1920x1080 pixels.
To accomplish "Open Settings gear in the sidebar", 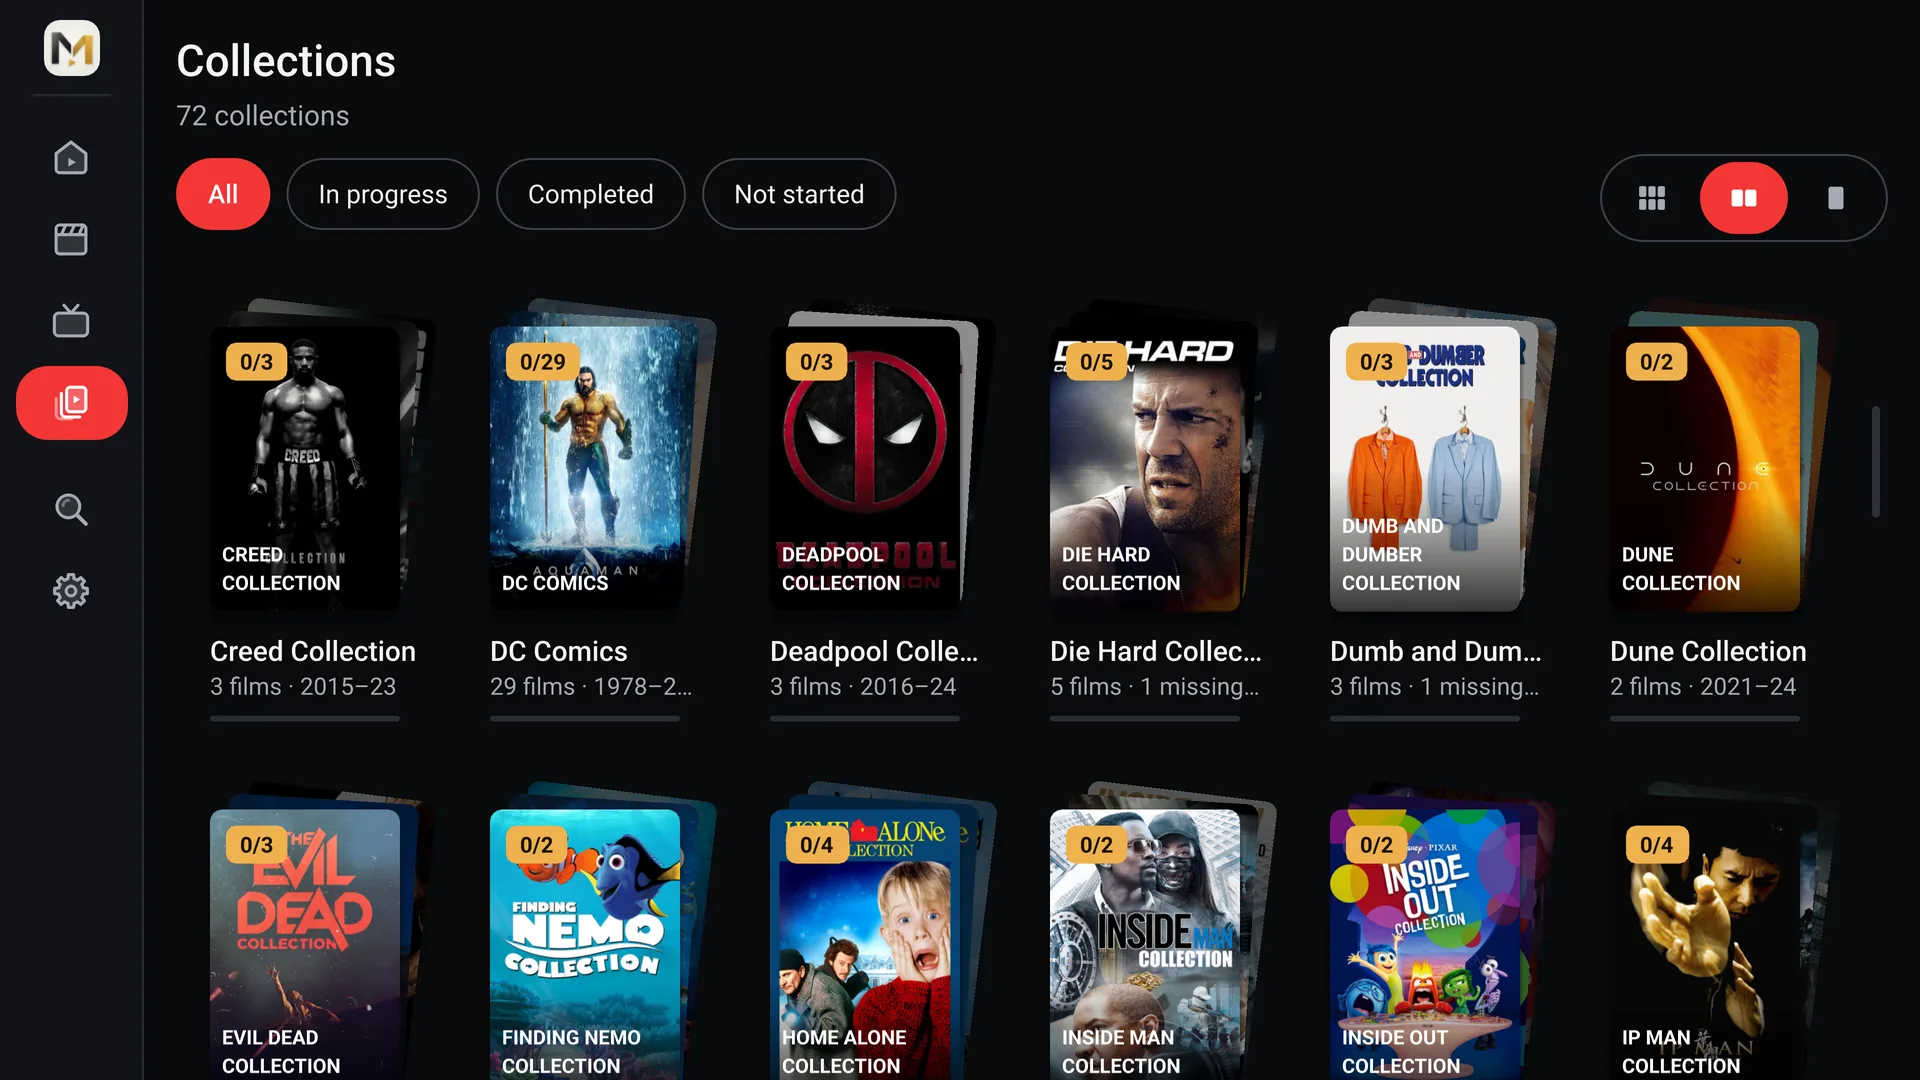I will (x=71, y=591).
